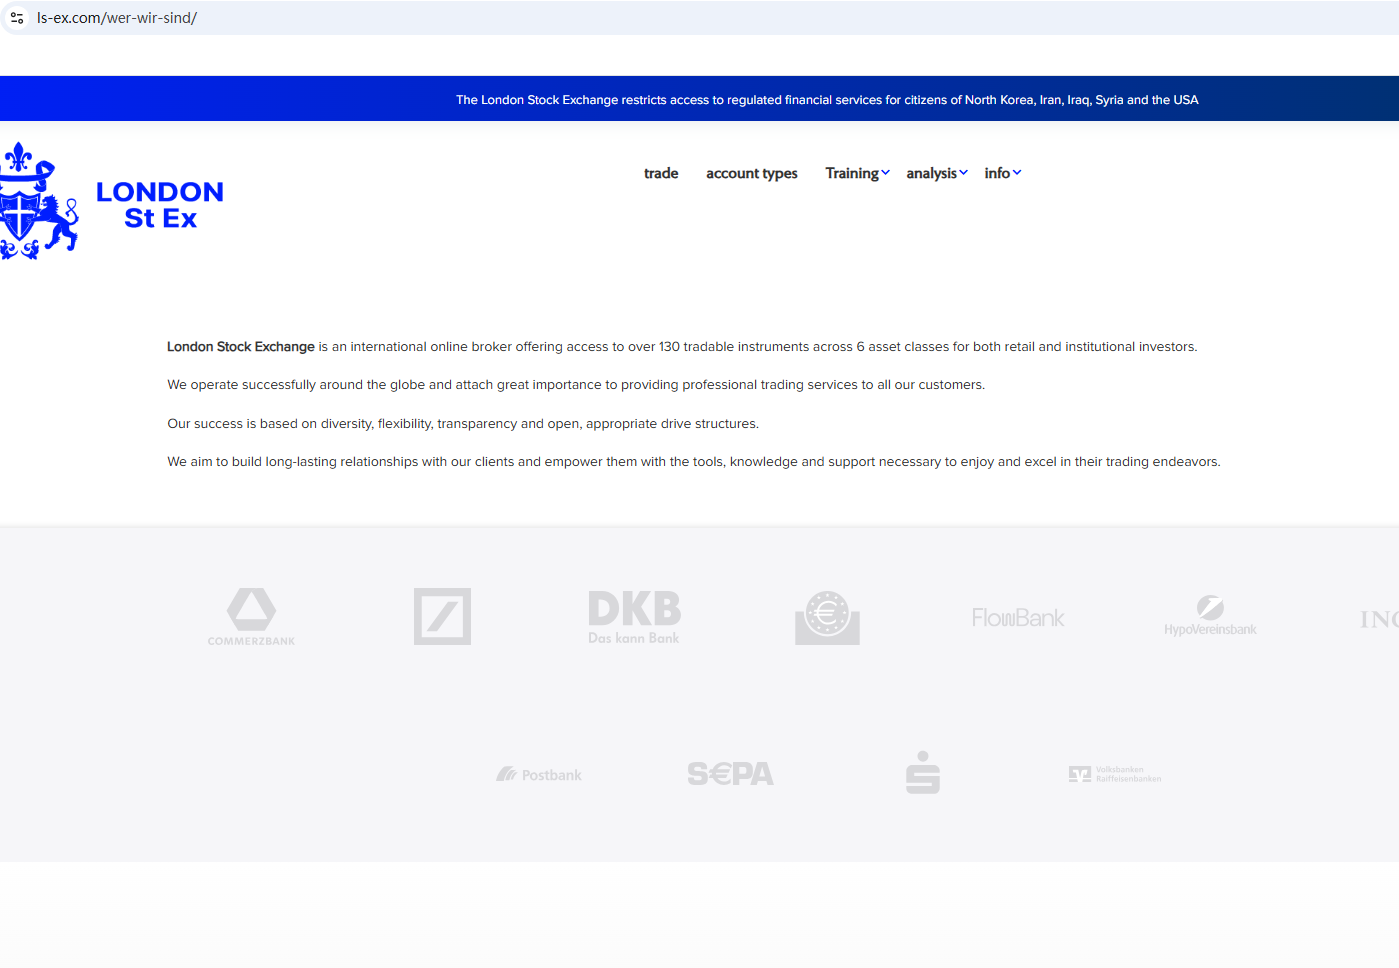This screenshot has height=968, width=1399.
Task: Click the SEPA logo
Action: coord(730,774)
